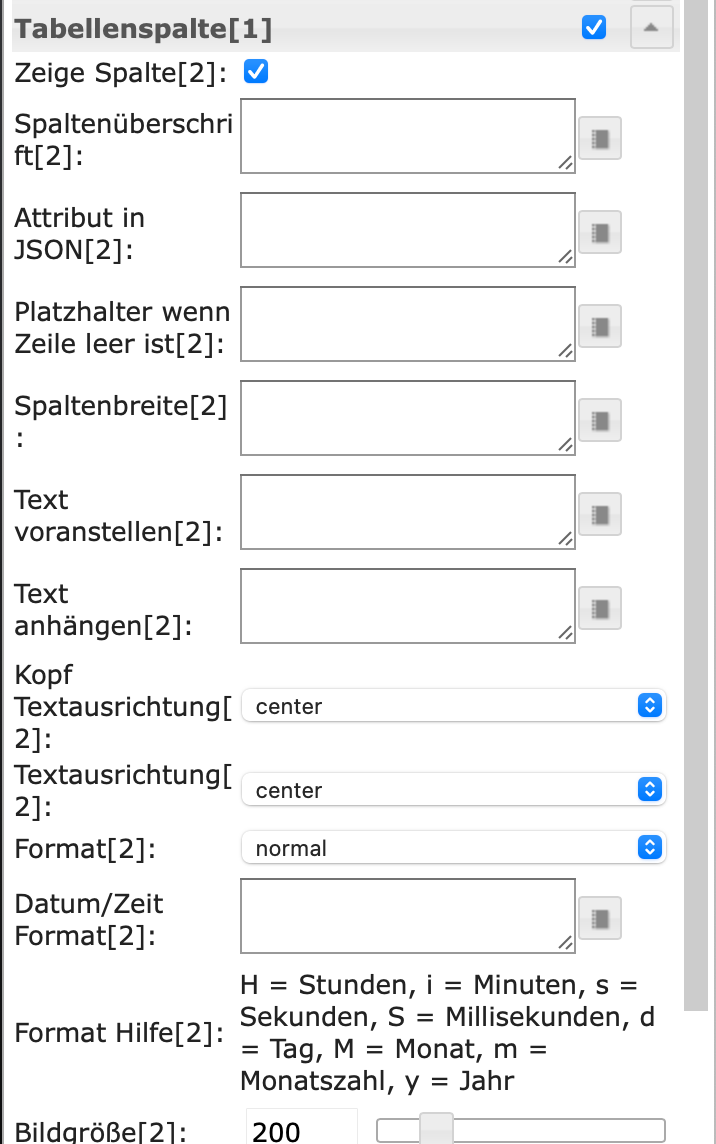This screenshot has height=1144, width=716.
Task: Open editor icon beside Spaltenbreite[2] field
Action: 600,420
